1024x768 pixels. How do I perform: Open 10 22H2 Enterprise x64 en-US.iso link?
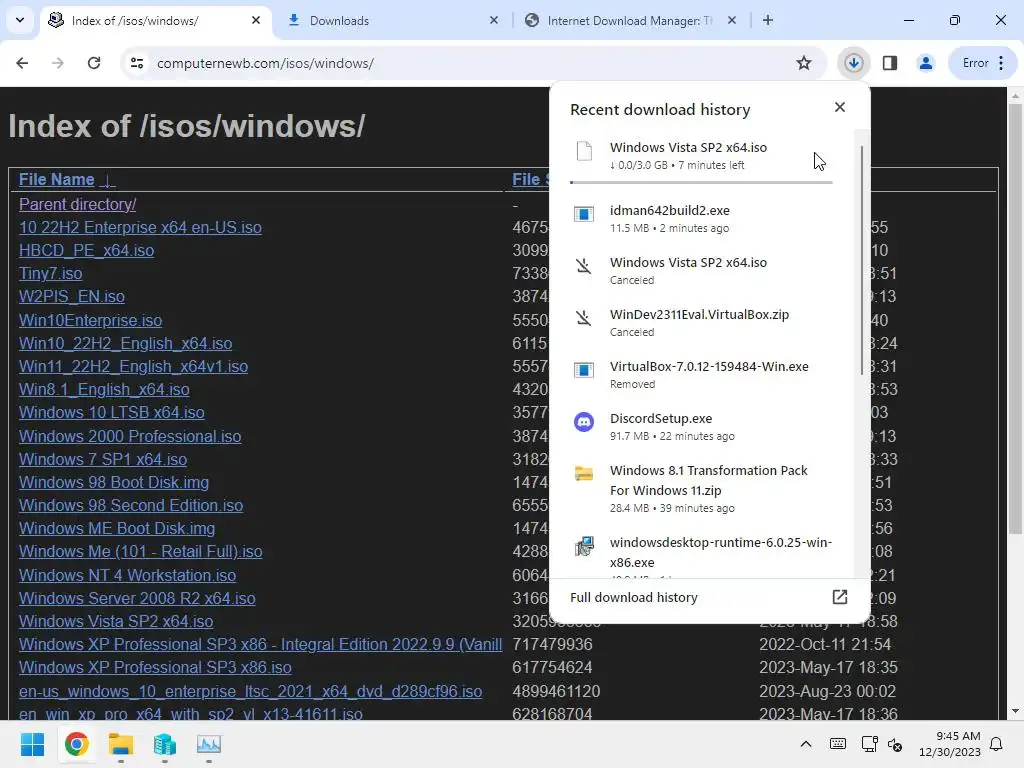(140, 227)
